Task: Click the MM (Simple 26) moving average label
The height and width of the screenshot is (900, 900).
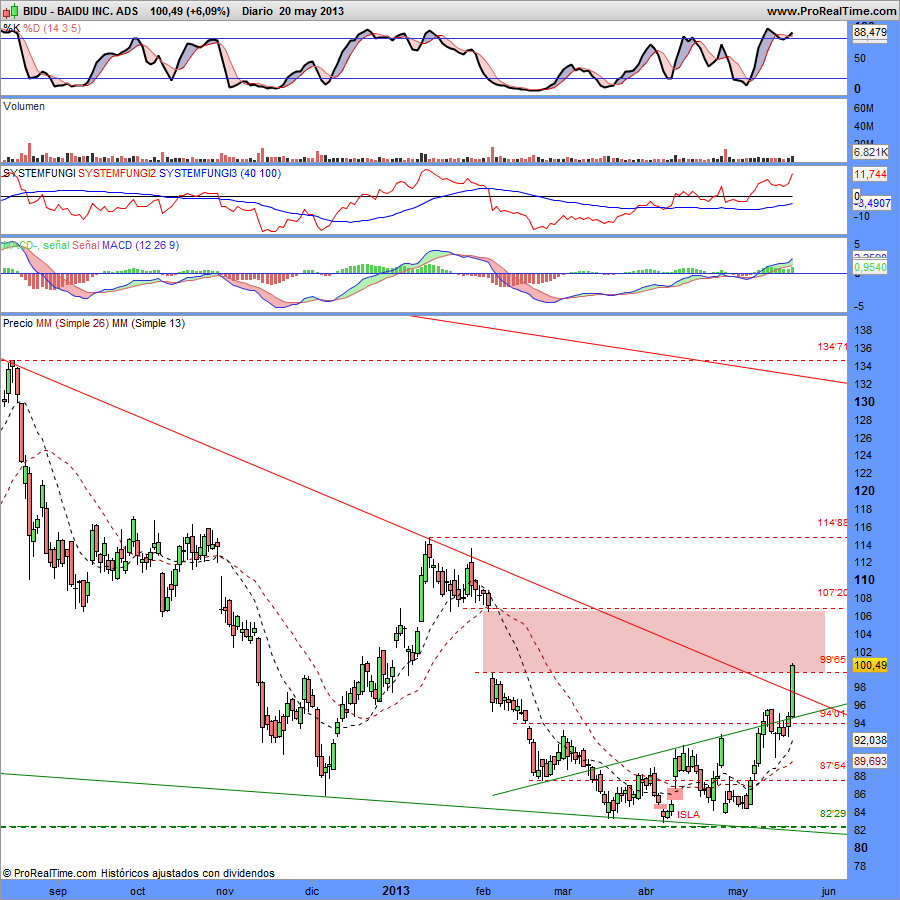Action: (x=72, y=323)
